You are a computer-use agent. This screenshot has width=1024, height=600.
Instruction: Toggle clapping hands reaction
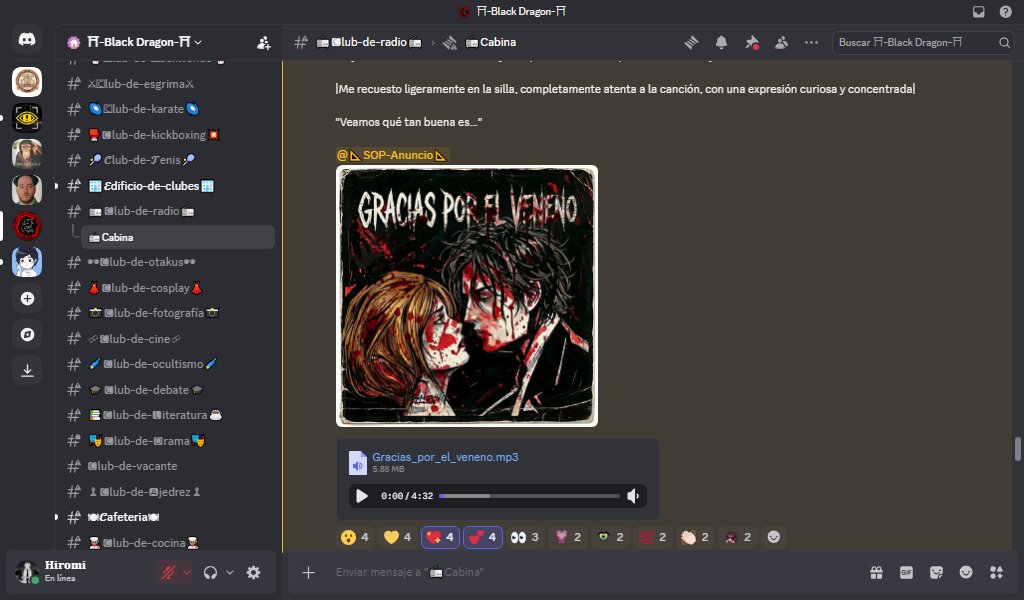point(695,537)
